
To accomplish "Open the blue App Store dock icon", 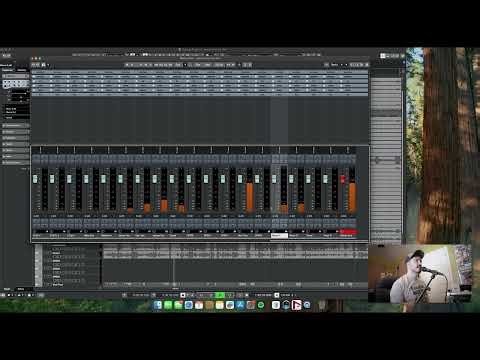I will (240, 305).
